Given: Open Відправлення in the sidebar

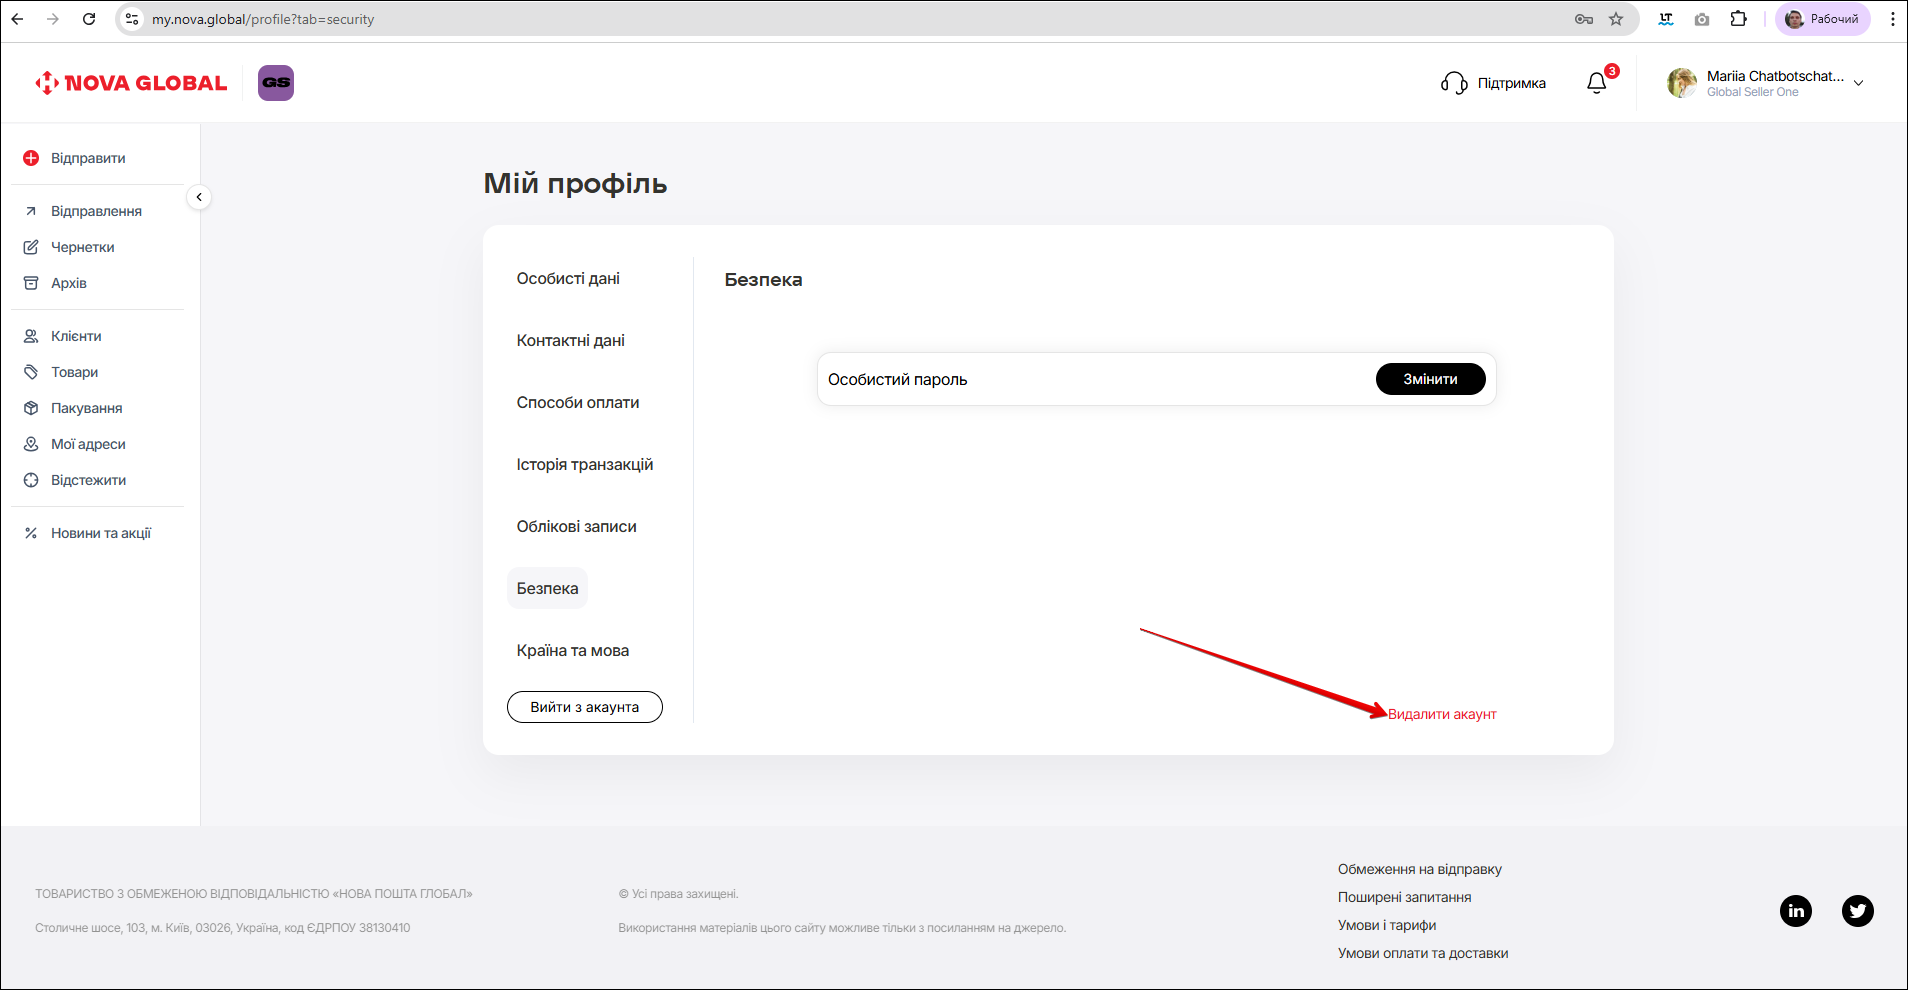Looking at the screenshot, I should coord(96,211).
